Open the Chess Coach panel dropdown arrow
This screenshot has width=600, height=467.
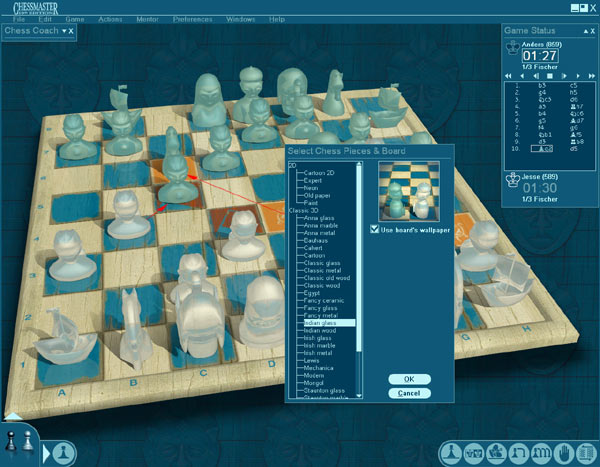64,31
